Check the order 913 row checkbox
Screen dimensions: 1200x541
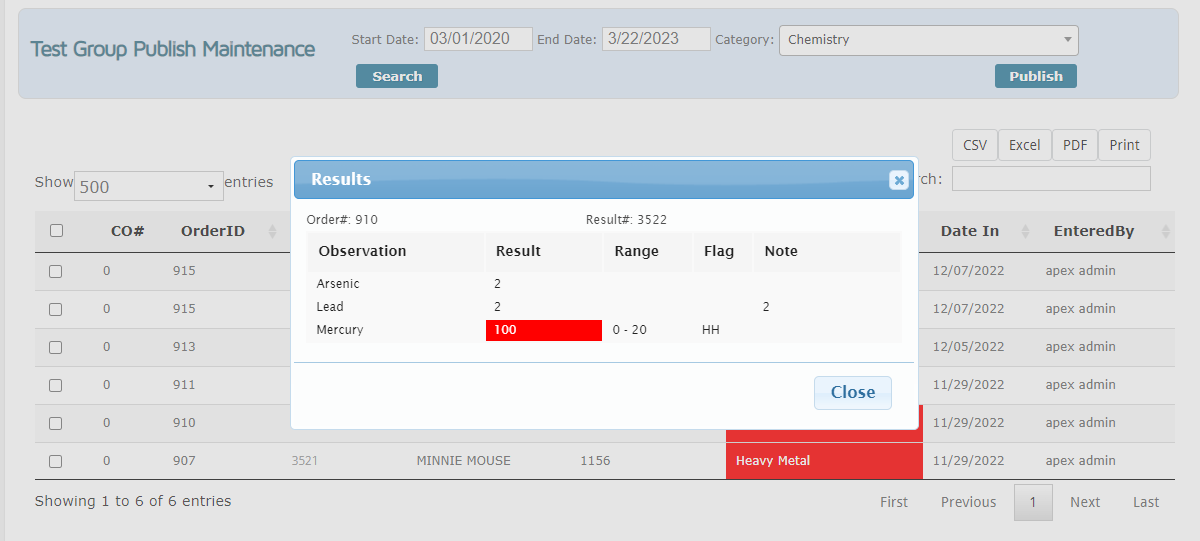click(56, 347)
